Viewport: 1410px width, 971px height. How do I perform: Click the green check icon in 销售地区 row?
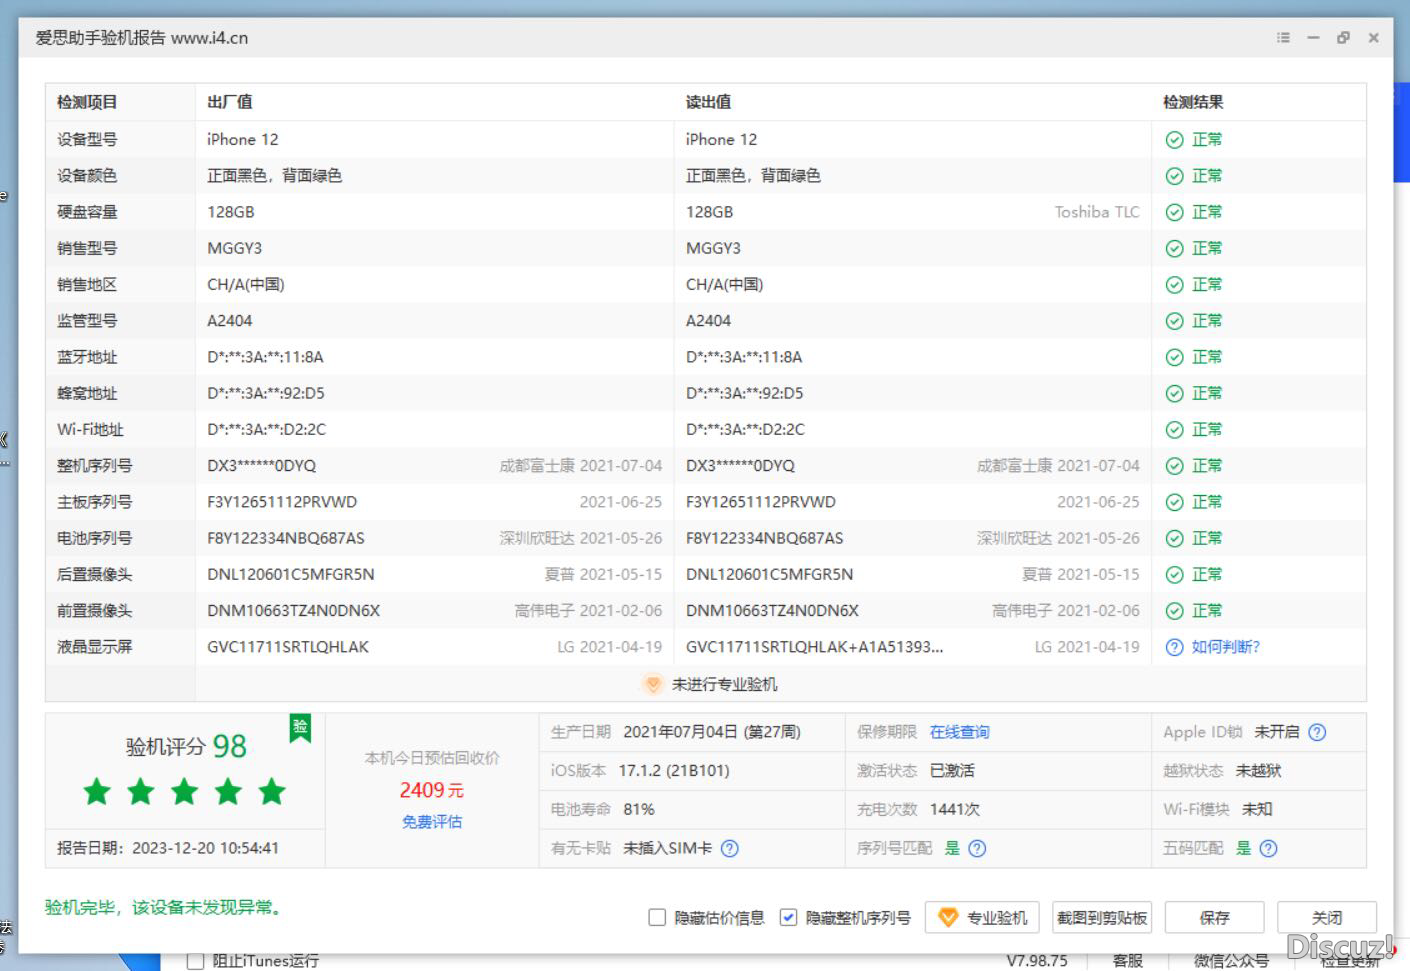pos(1175,285)
